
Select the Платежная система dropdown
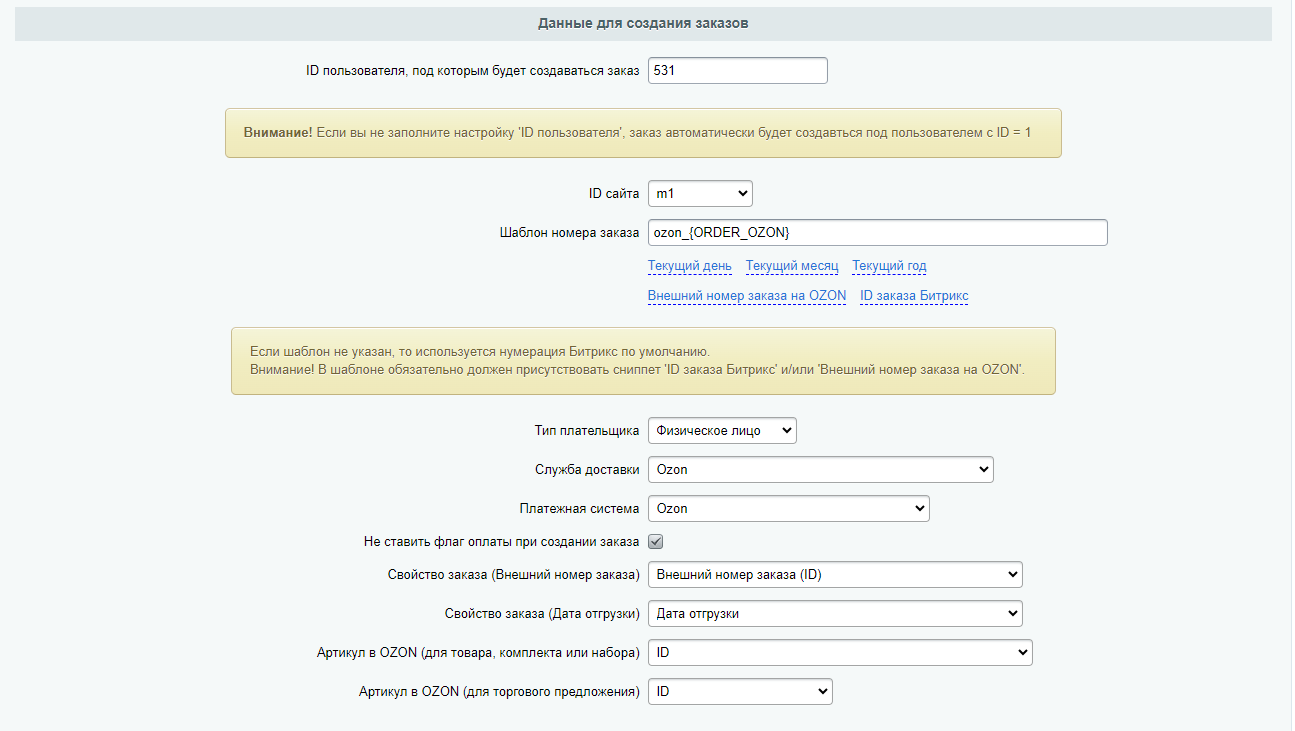click(x=788, y=508)
